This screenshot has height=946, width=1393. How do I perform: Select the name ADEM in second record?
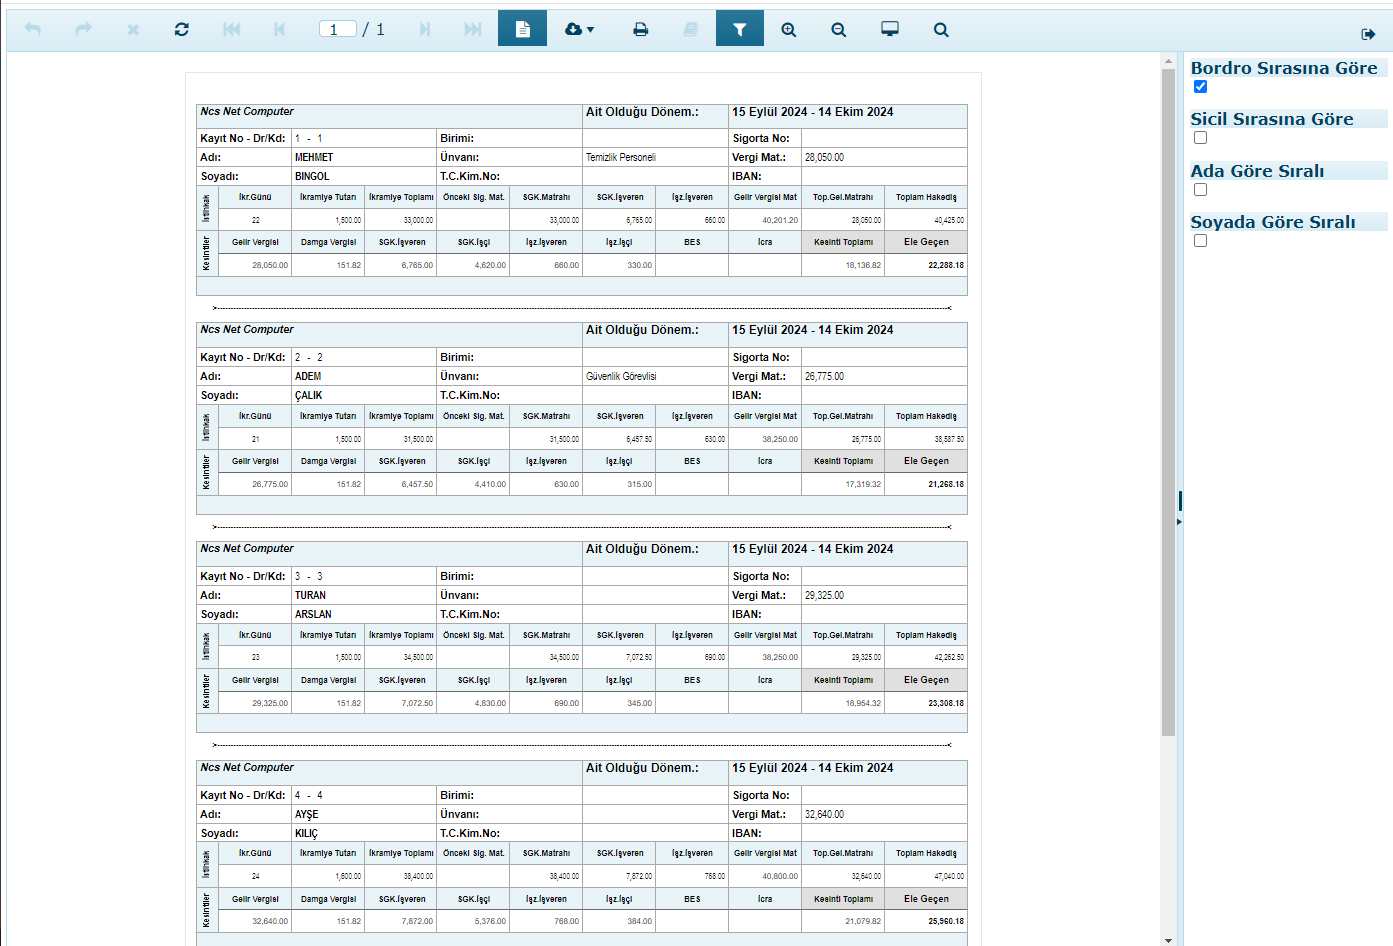pos(308,376)
